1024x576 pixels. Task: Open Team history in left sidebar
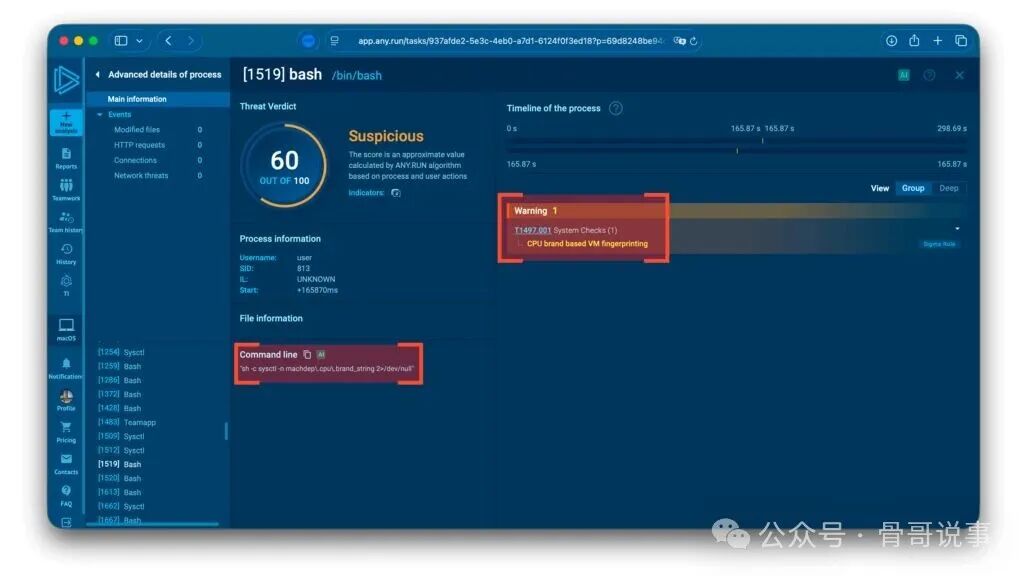pos(66,222)
